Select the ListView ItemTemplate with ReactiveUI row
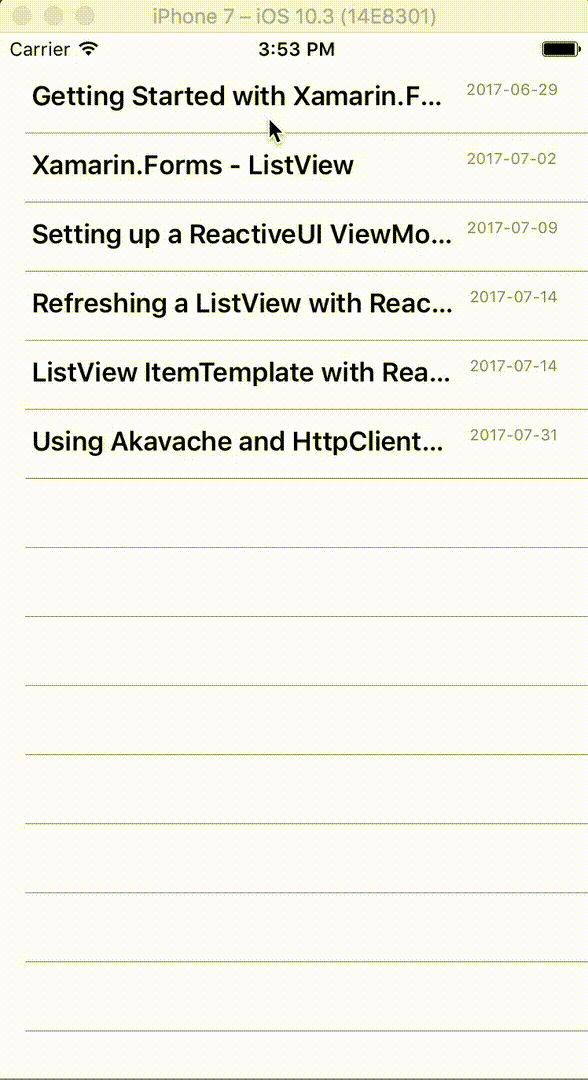The height and width of the screenshot is (1080, 588). pos(240,372)
